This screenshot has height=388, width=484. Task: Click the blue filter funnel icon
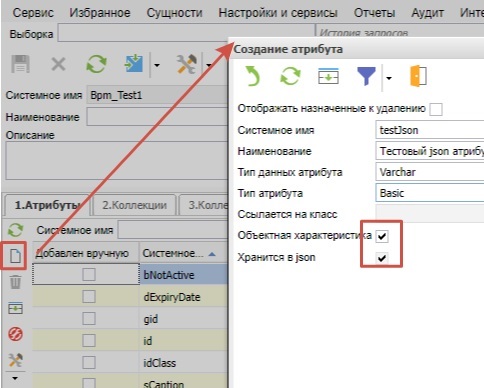366,76
